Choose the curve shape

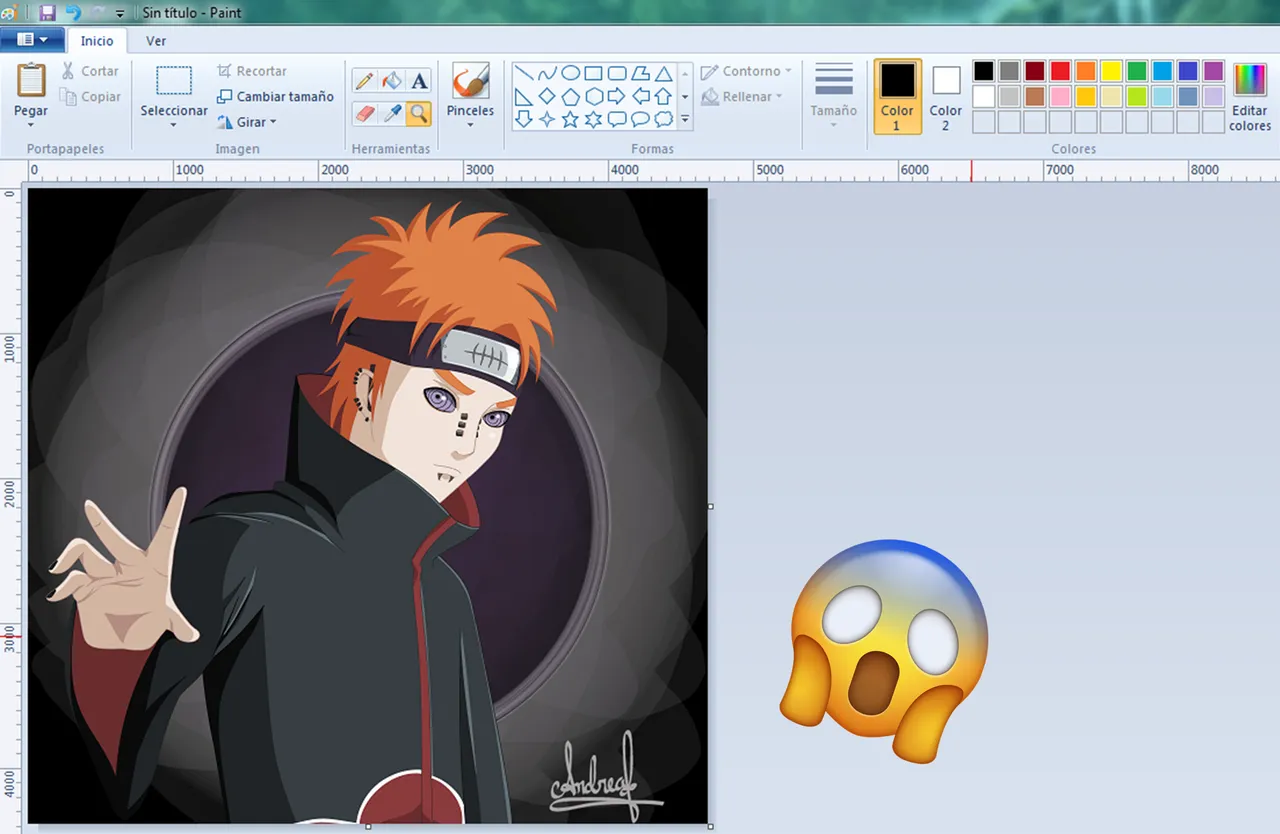[x=547, y=73]
